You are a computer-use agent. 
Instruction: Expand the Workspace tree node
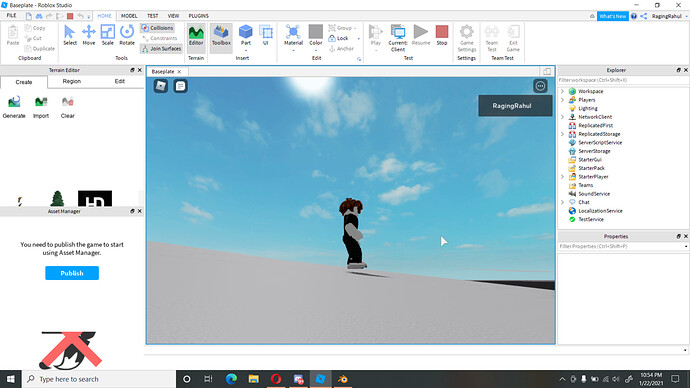click(562, 91)
